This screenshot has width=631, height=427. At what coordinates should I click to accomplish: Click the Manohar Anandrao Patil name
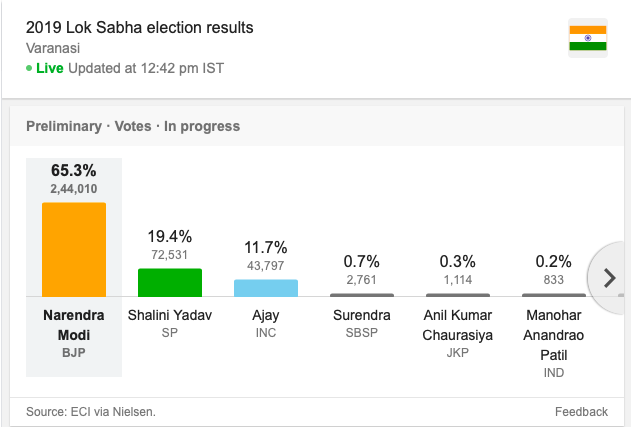tap(554, 335)
